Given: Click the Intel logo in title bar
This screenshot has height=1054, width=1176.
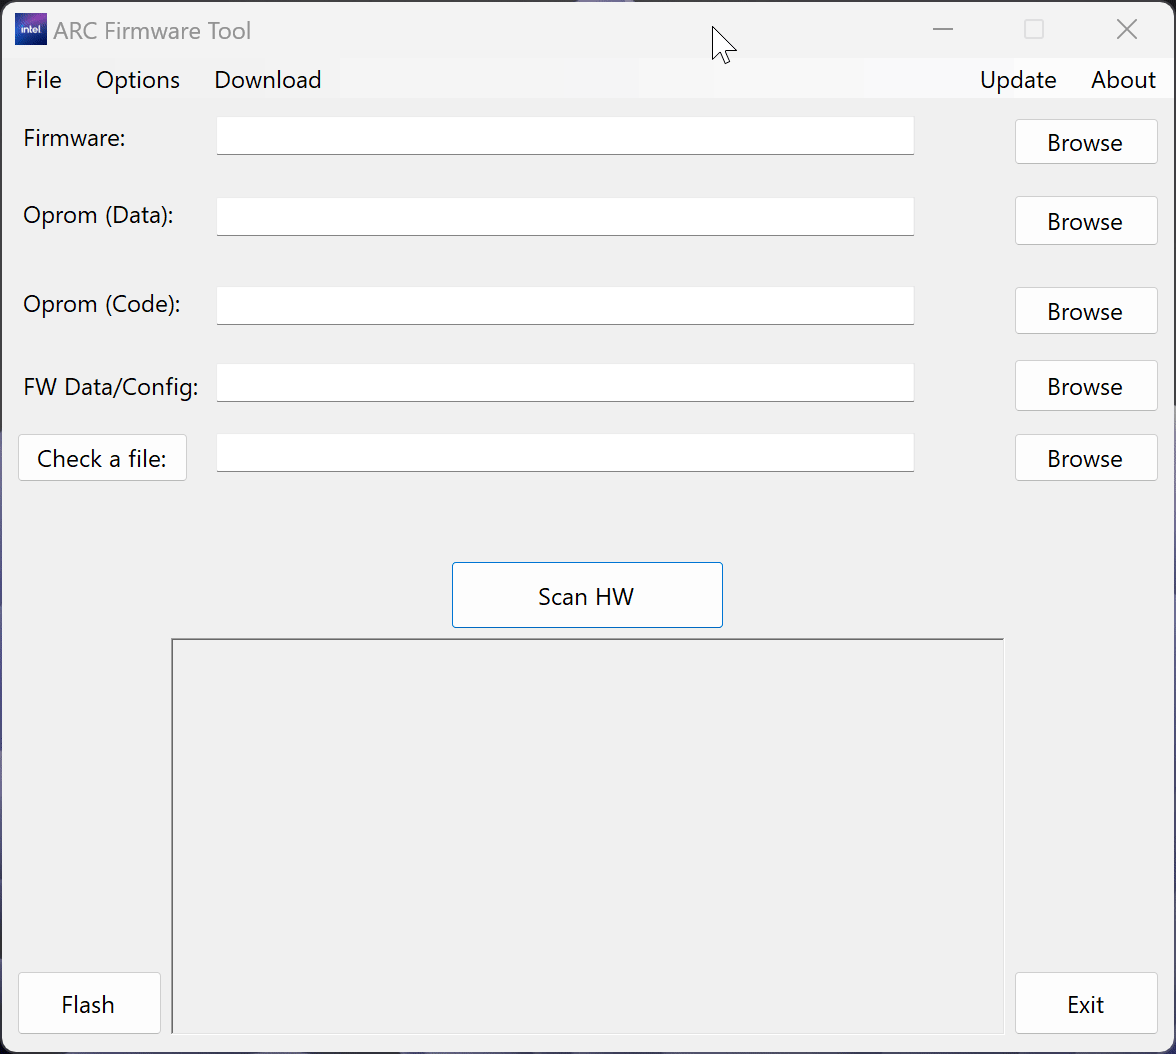Looking at the screenshot, I should (x=31, y=30).
